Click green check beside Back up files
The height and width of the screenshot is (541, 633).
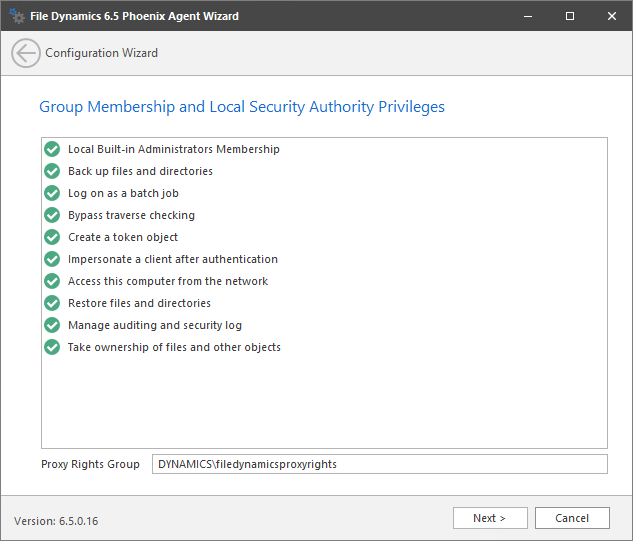point(53,171)
